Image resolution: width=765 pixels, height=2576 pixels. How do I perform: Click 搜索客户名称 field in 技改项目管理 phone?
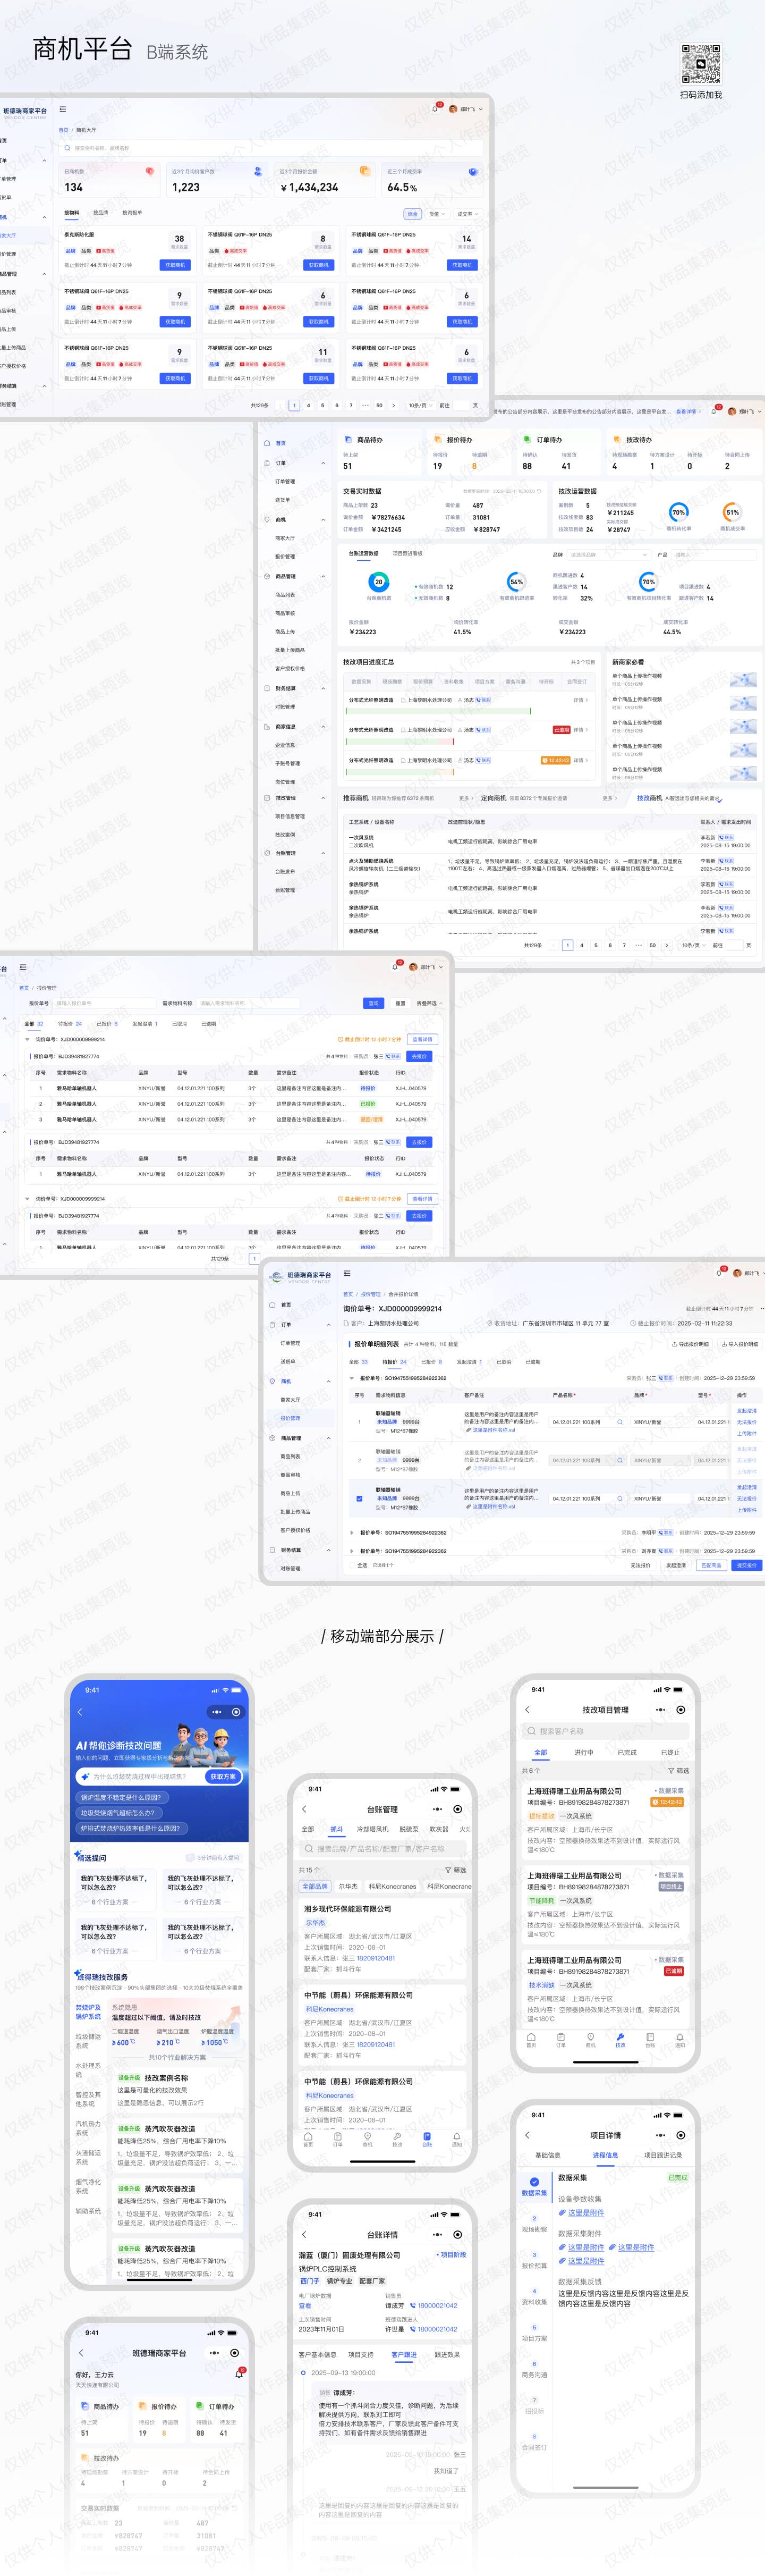pos(606,1731)
